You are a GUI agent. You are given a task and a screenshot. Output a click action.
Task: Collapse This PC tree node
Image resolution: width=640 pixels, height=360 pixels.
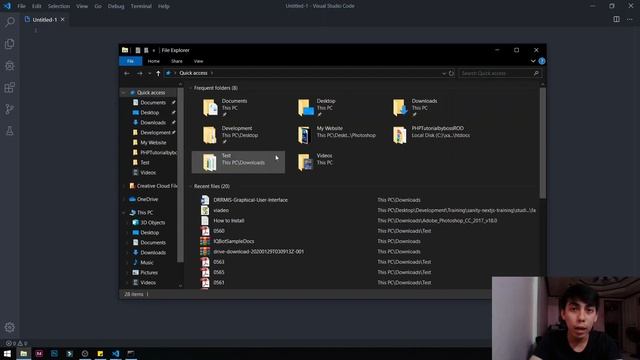point(124,213)
